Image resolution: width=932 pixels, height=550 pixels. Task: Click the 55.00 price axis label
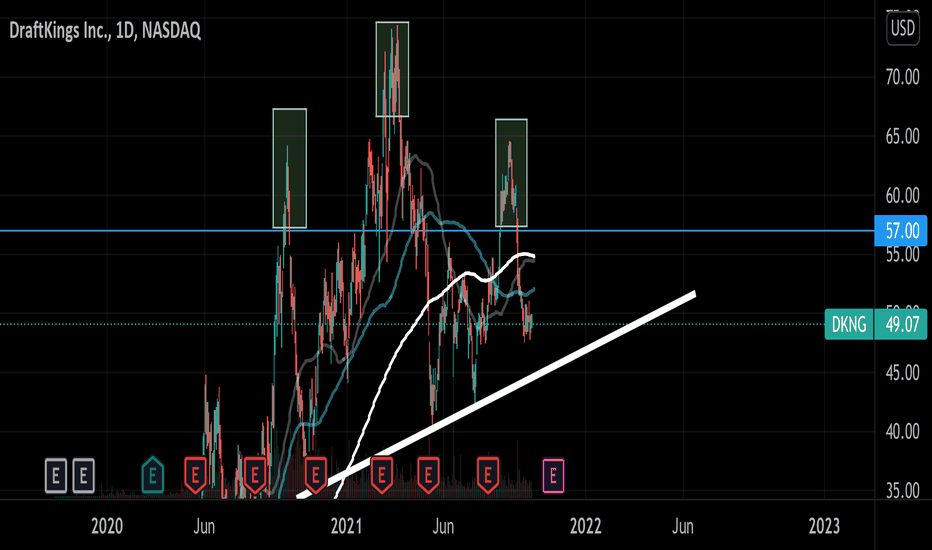pos(902,254)
